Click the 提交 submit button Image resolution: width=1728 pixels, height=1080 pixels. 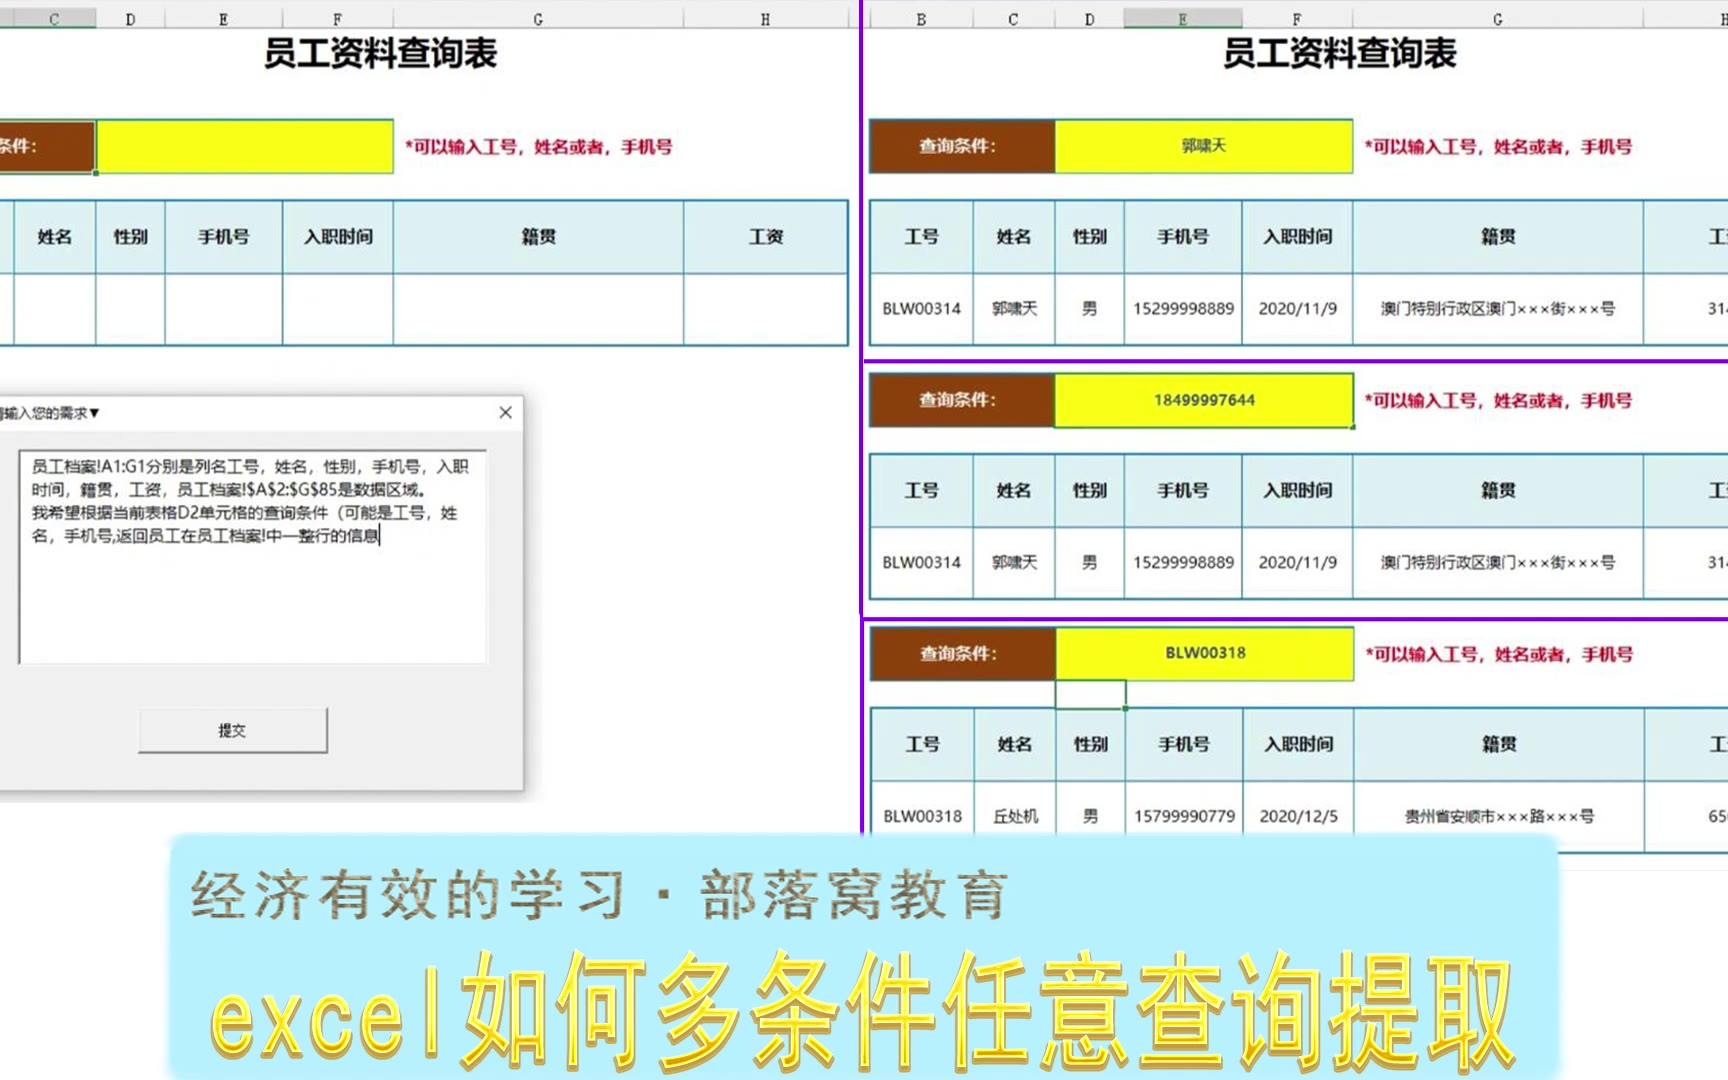[x=232, y=730]
